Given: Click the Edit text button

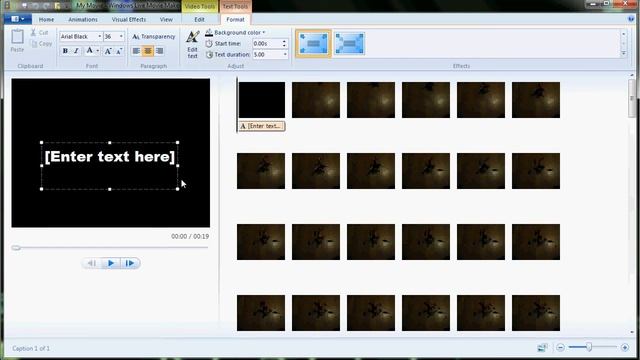Looking at the screenshot, I should click(192, 44).
